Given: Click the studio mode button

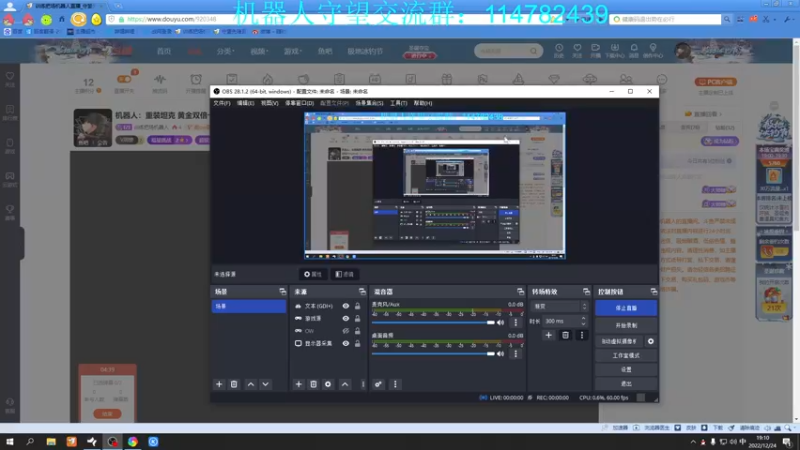Looking at the screenshot, I should pos(626,356).
